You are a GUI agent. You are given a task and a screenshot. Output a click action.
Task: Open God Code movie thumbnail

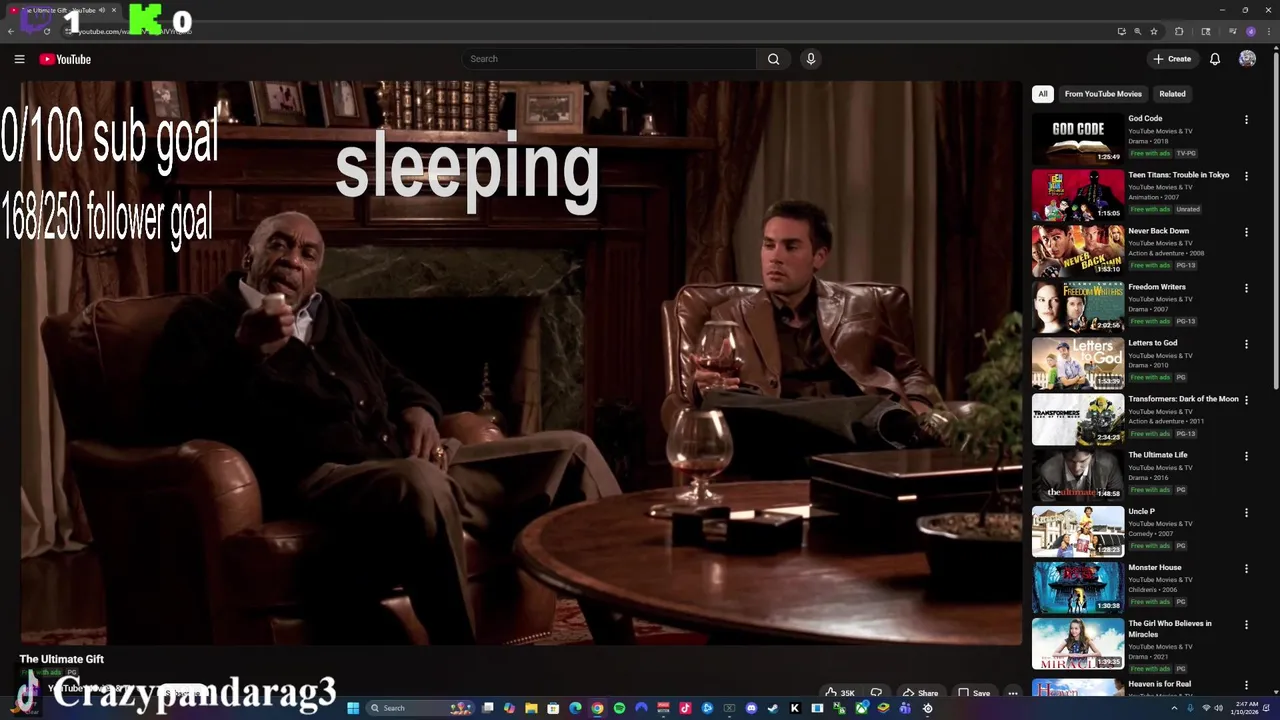(x=1078, y=139)
